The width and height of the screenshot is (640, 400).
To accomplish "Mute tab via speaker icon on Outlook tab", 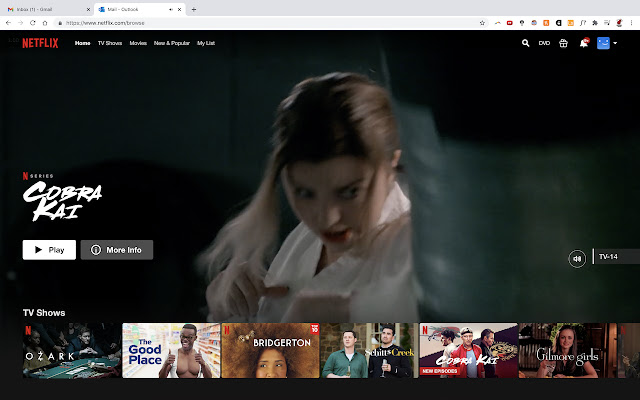I will 171,9.
